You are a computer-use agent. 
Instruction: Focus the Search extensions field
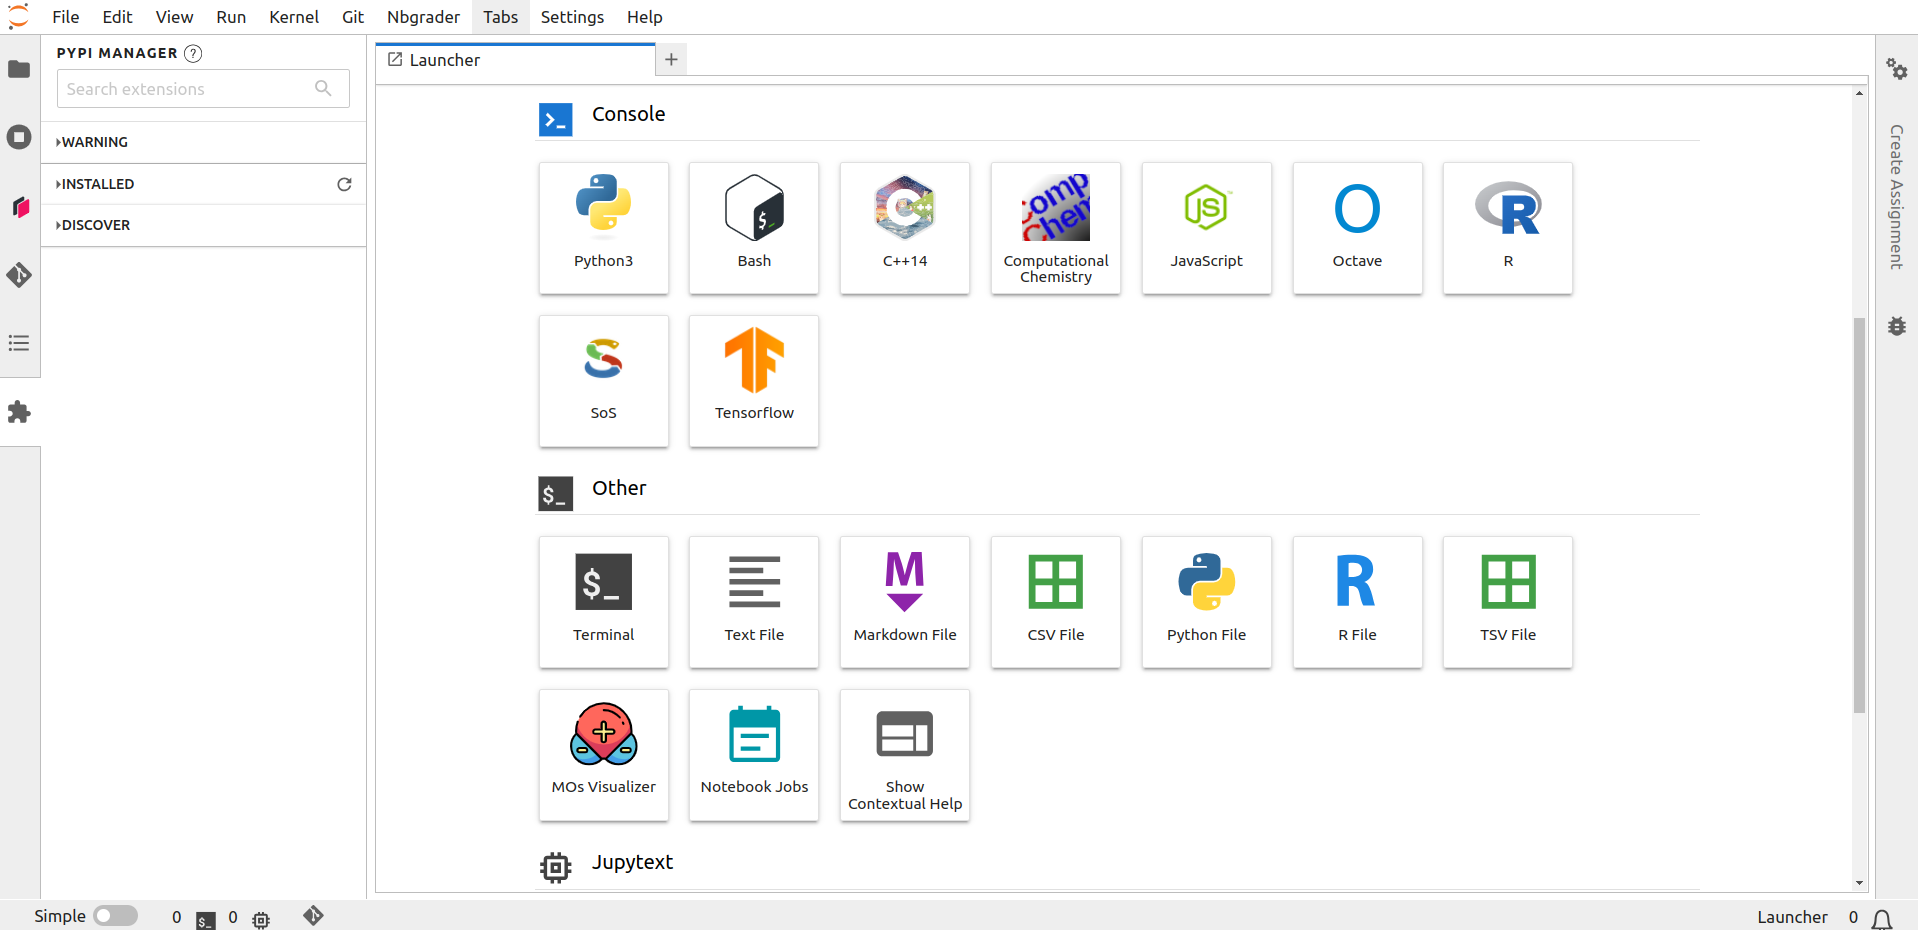[x=190, y=89]
